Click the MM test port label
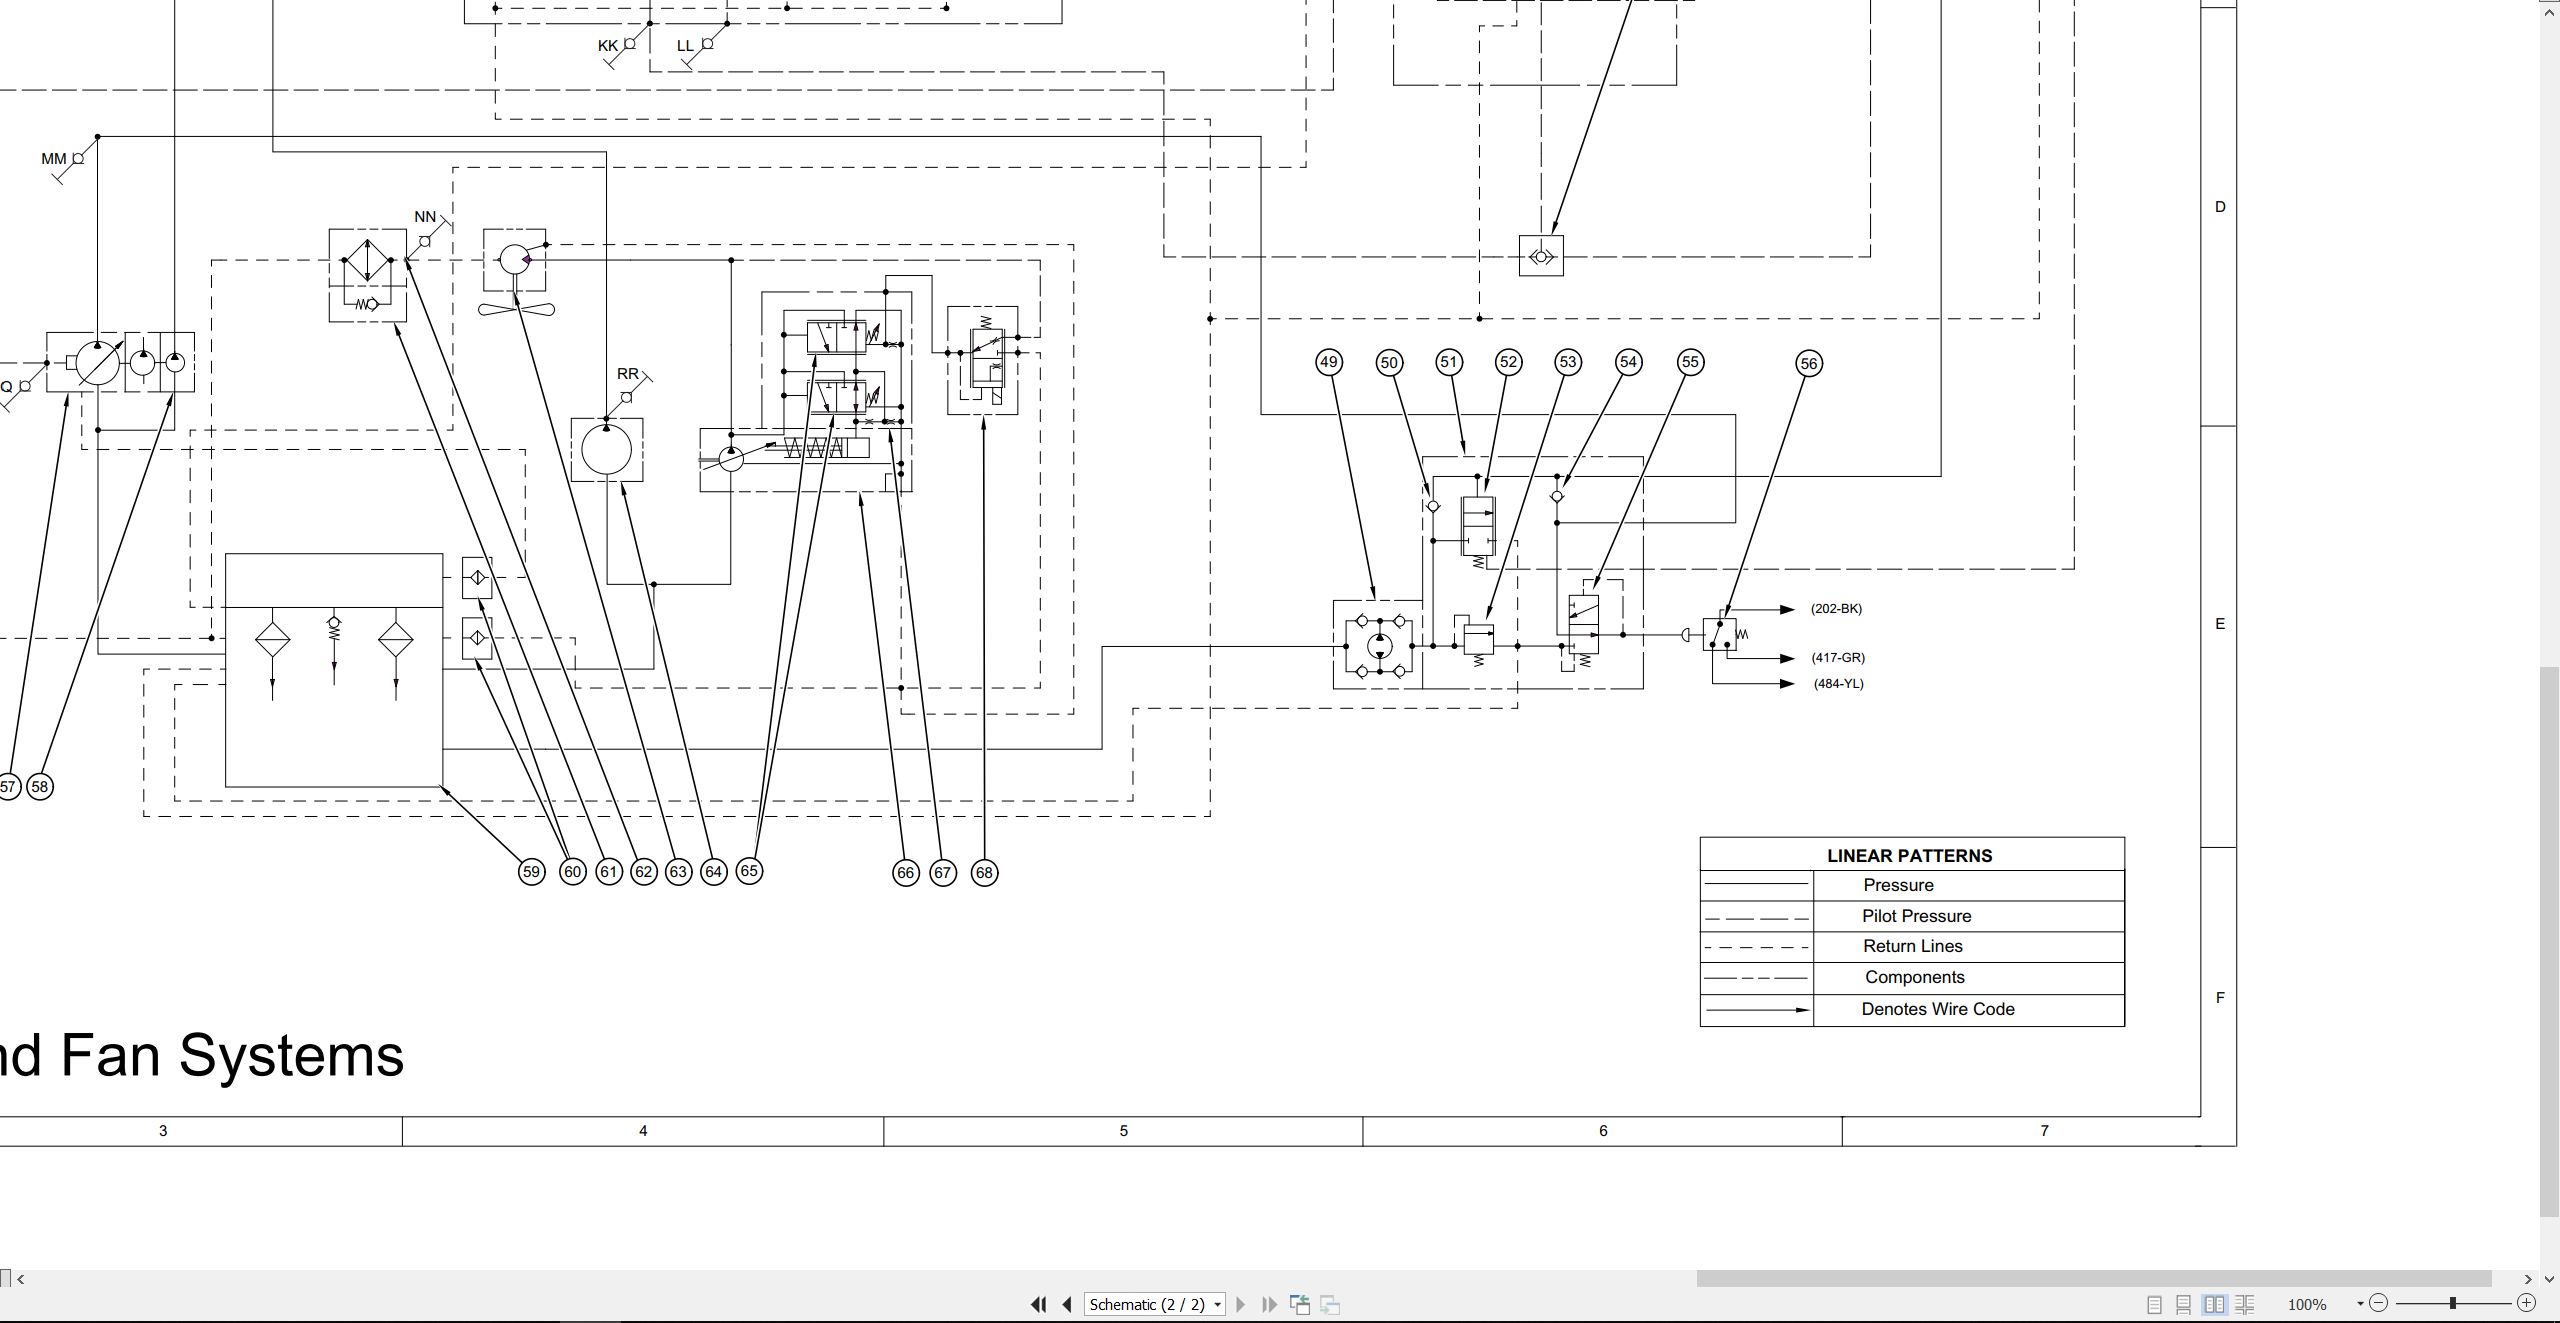The height and width of the screenshot is (1323, 2560). [53, 159]
